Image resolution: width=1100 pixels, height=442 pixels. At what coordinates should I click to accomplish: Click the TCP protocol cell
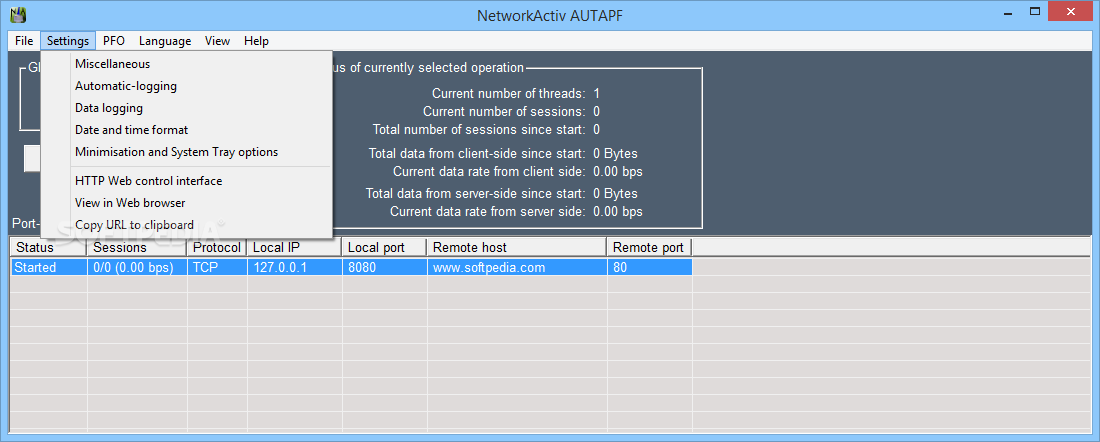click(x=217, y=267)
